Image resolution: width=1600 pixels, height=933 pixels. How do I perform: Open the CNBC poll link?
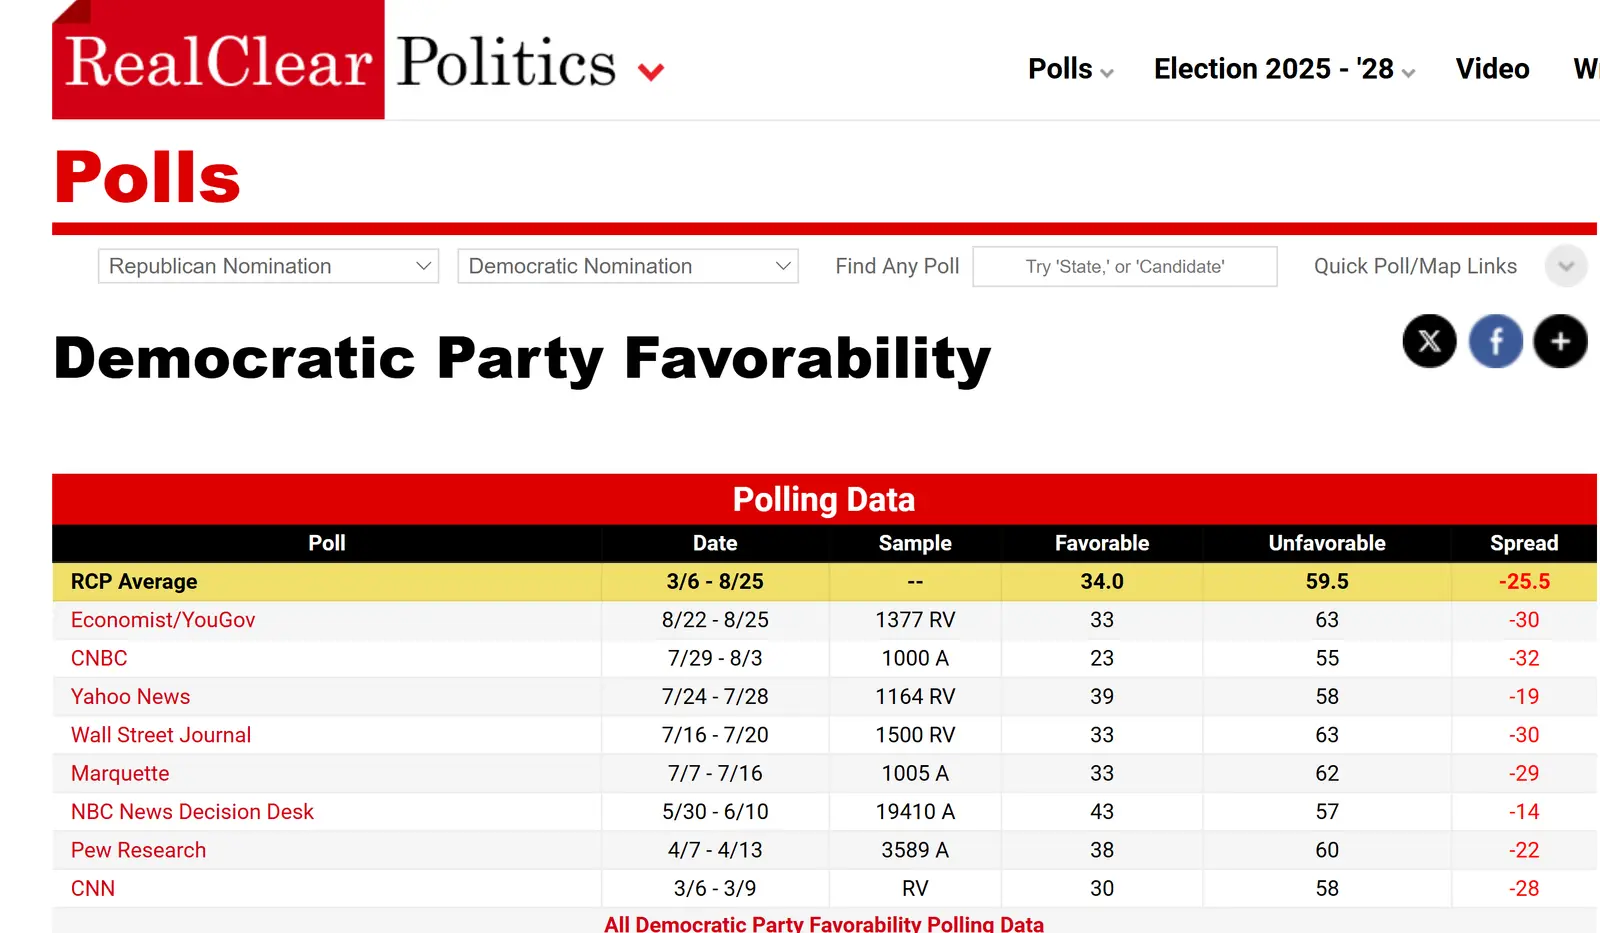pyautogui.click(x=99, y=658)
